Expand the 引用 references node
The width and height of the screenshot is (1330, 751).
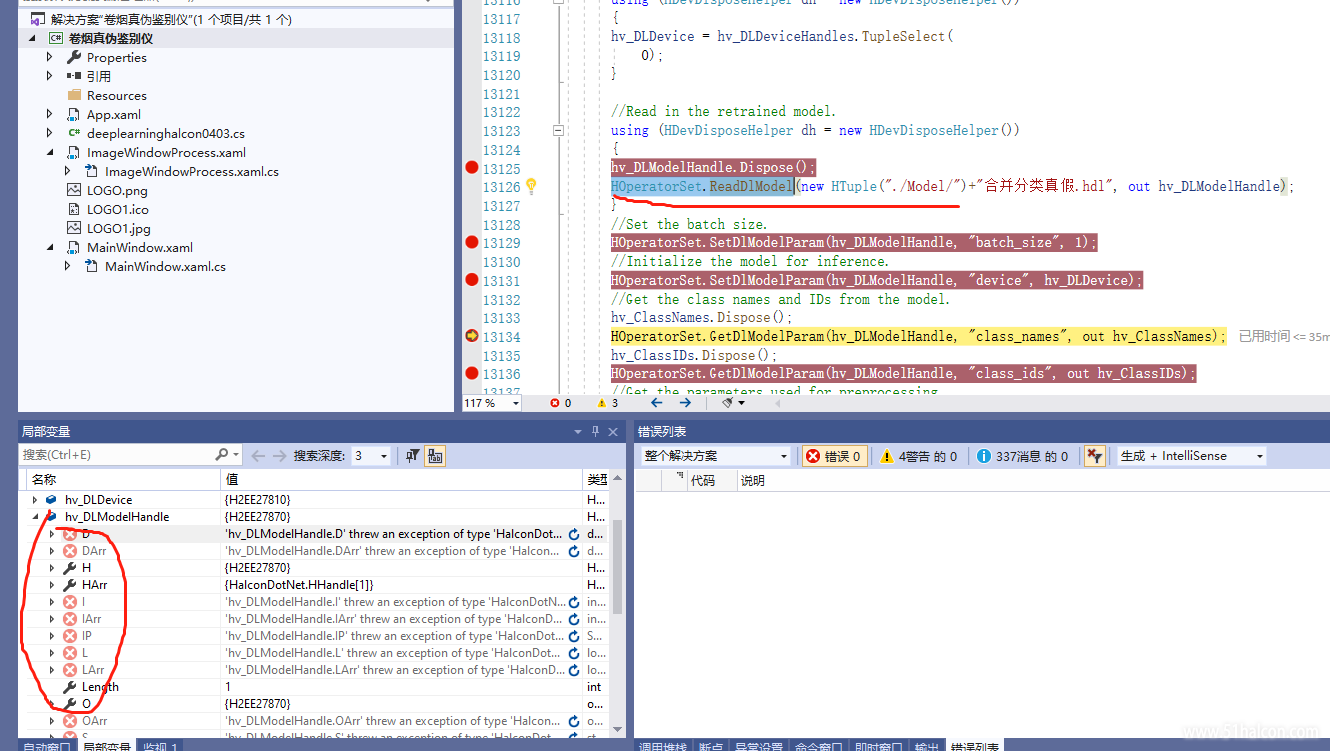click(50, 76)
